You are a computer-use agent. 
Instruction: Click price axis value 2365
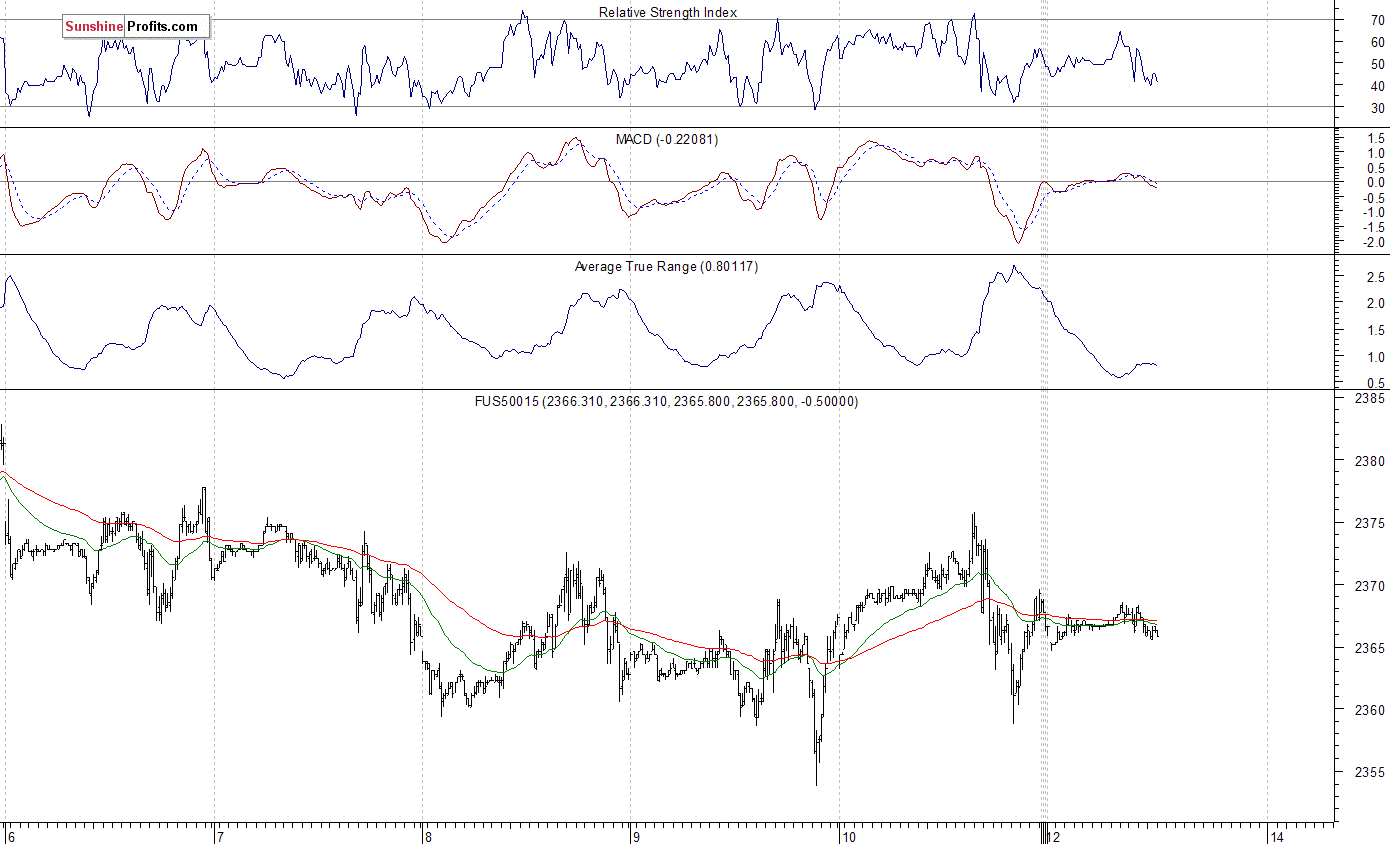(1371, 649)
